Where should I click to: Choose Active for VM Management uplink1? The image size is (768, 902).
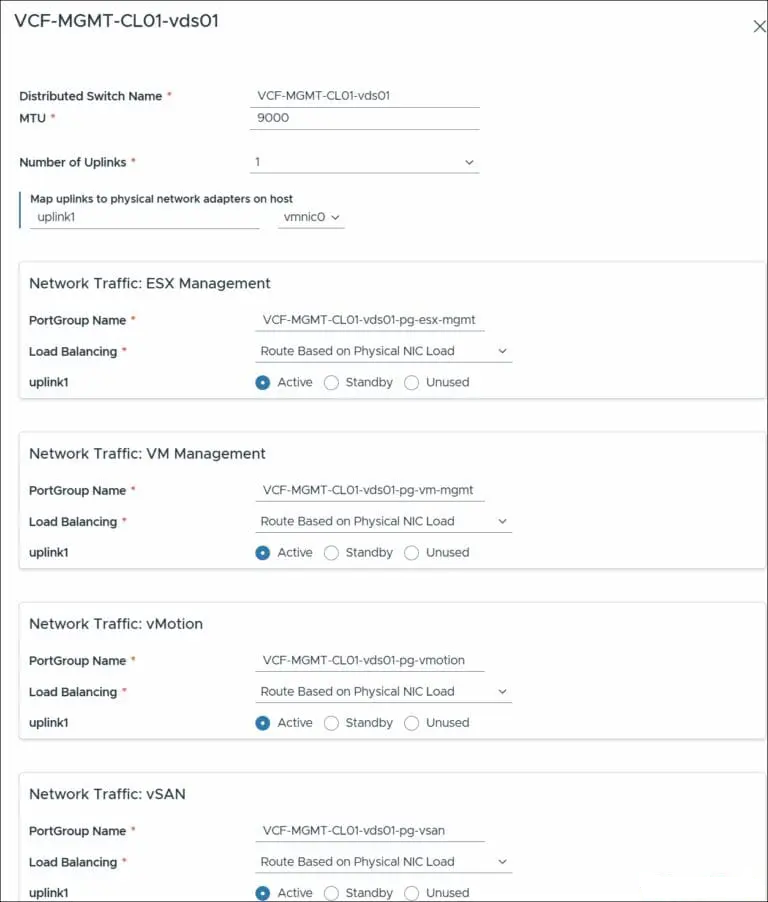tap(263, 552)
